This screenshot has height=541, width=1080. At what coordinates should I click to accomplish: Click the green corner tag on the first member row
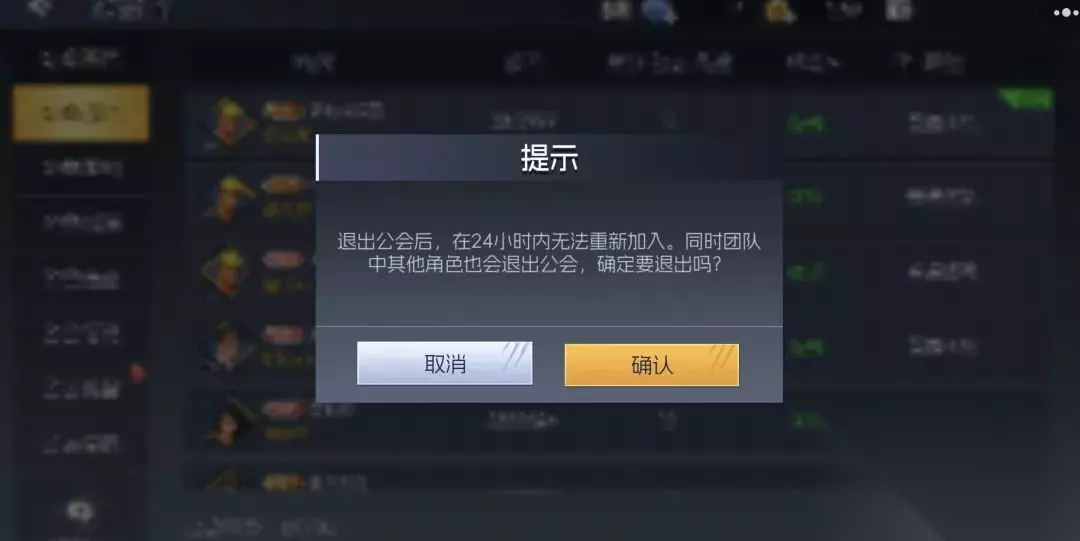pyautogui.click(x=1025, y=99)
